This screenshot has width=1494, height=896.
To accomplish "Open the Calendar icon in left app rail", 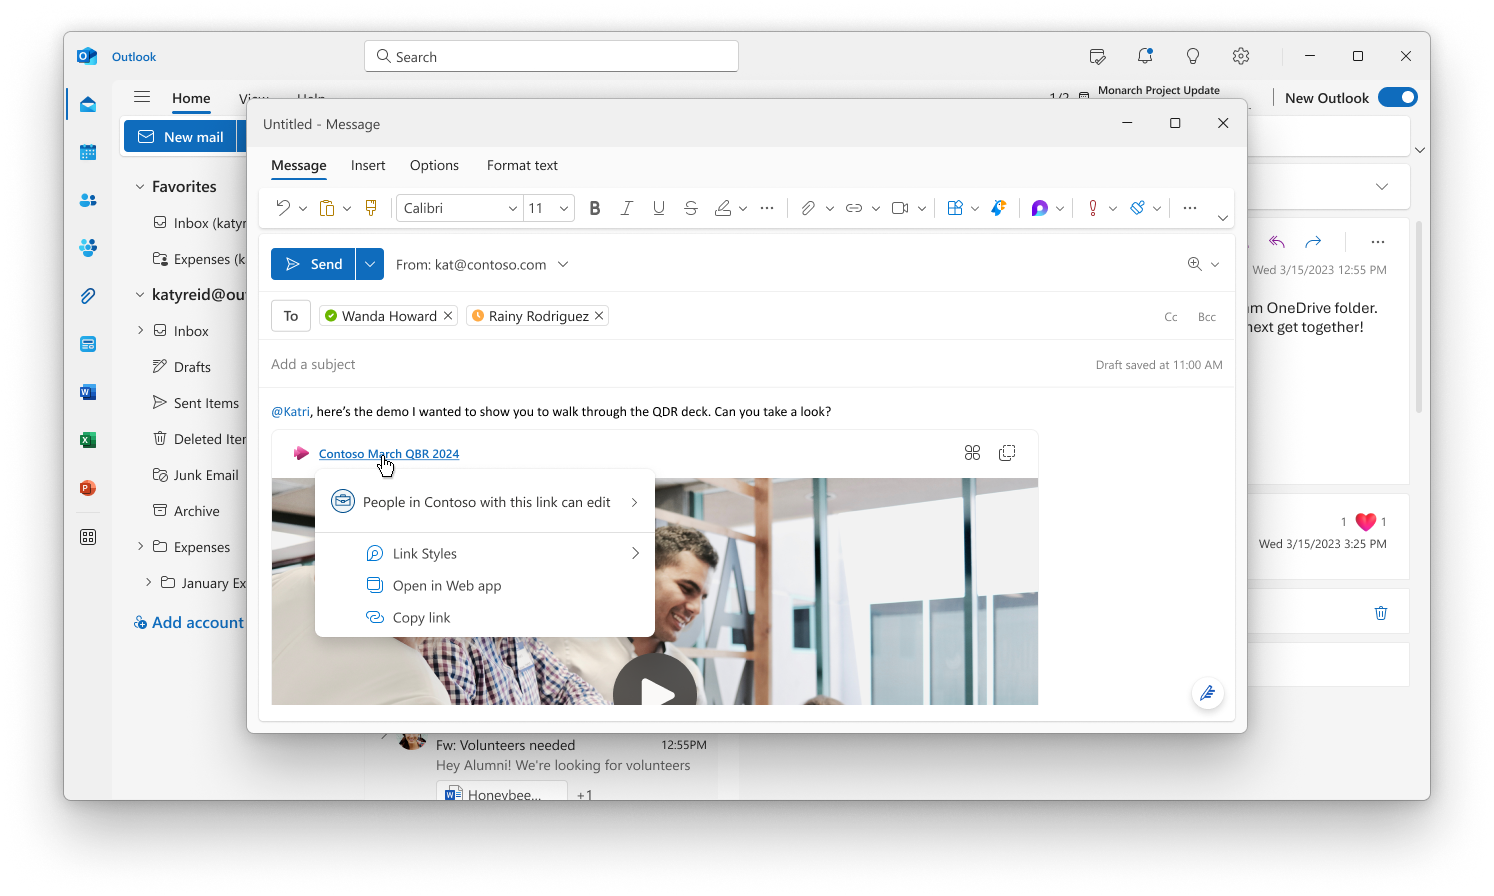I will [88, 152].
